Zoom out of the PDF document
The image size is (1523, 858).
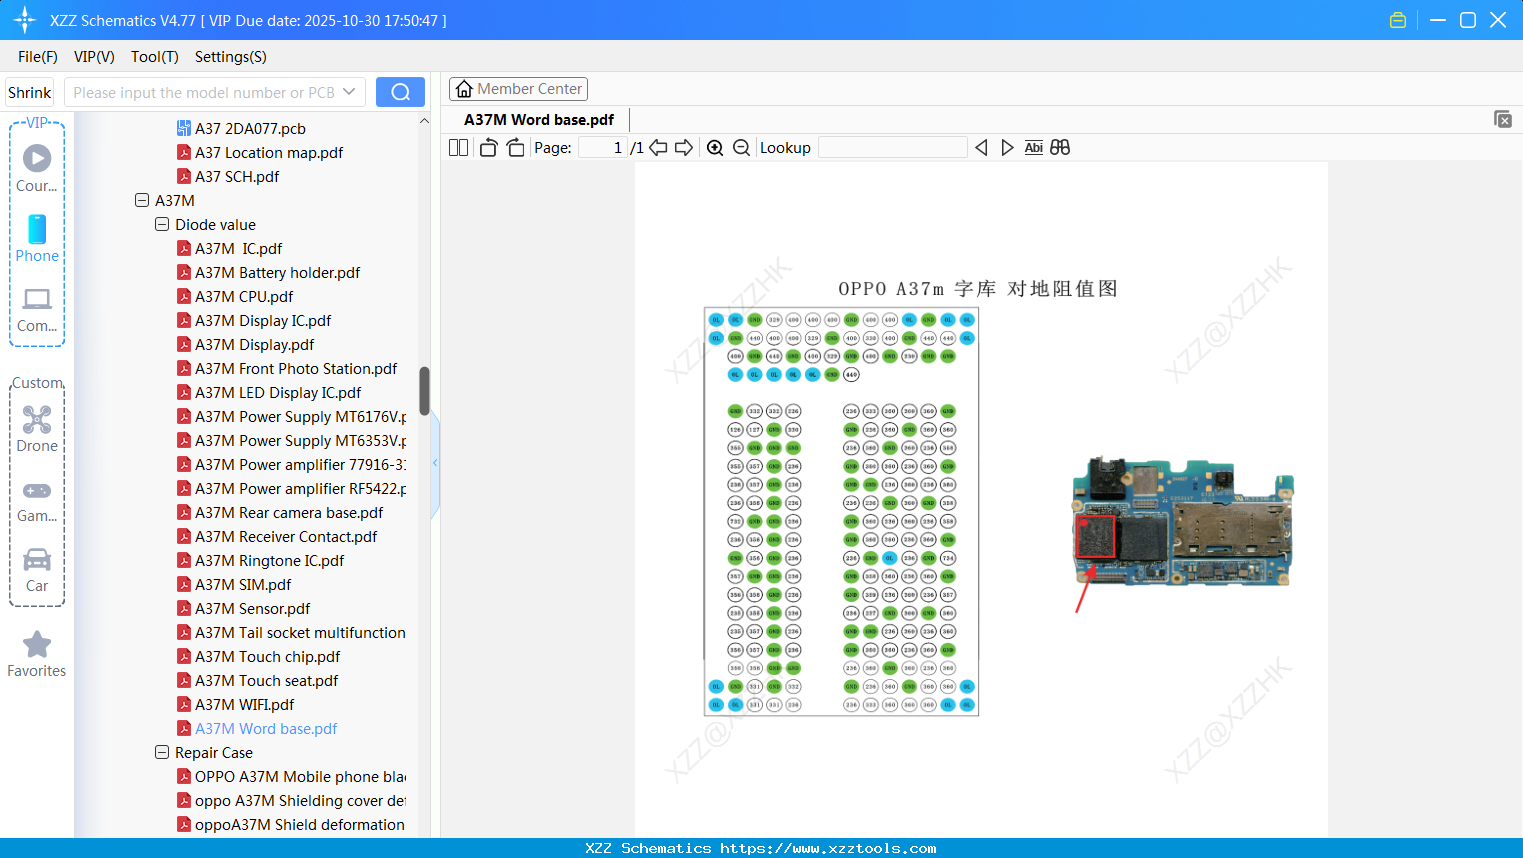click(x=741, y=147)
